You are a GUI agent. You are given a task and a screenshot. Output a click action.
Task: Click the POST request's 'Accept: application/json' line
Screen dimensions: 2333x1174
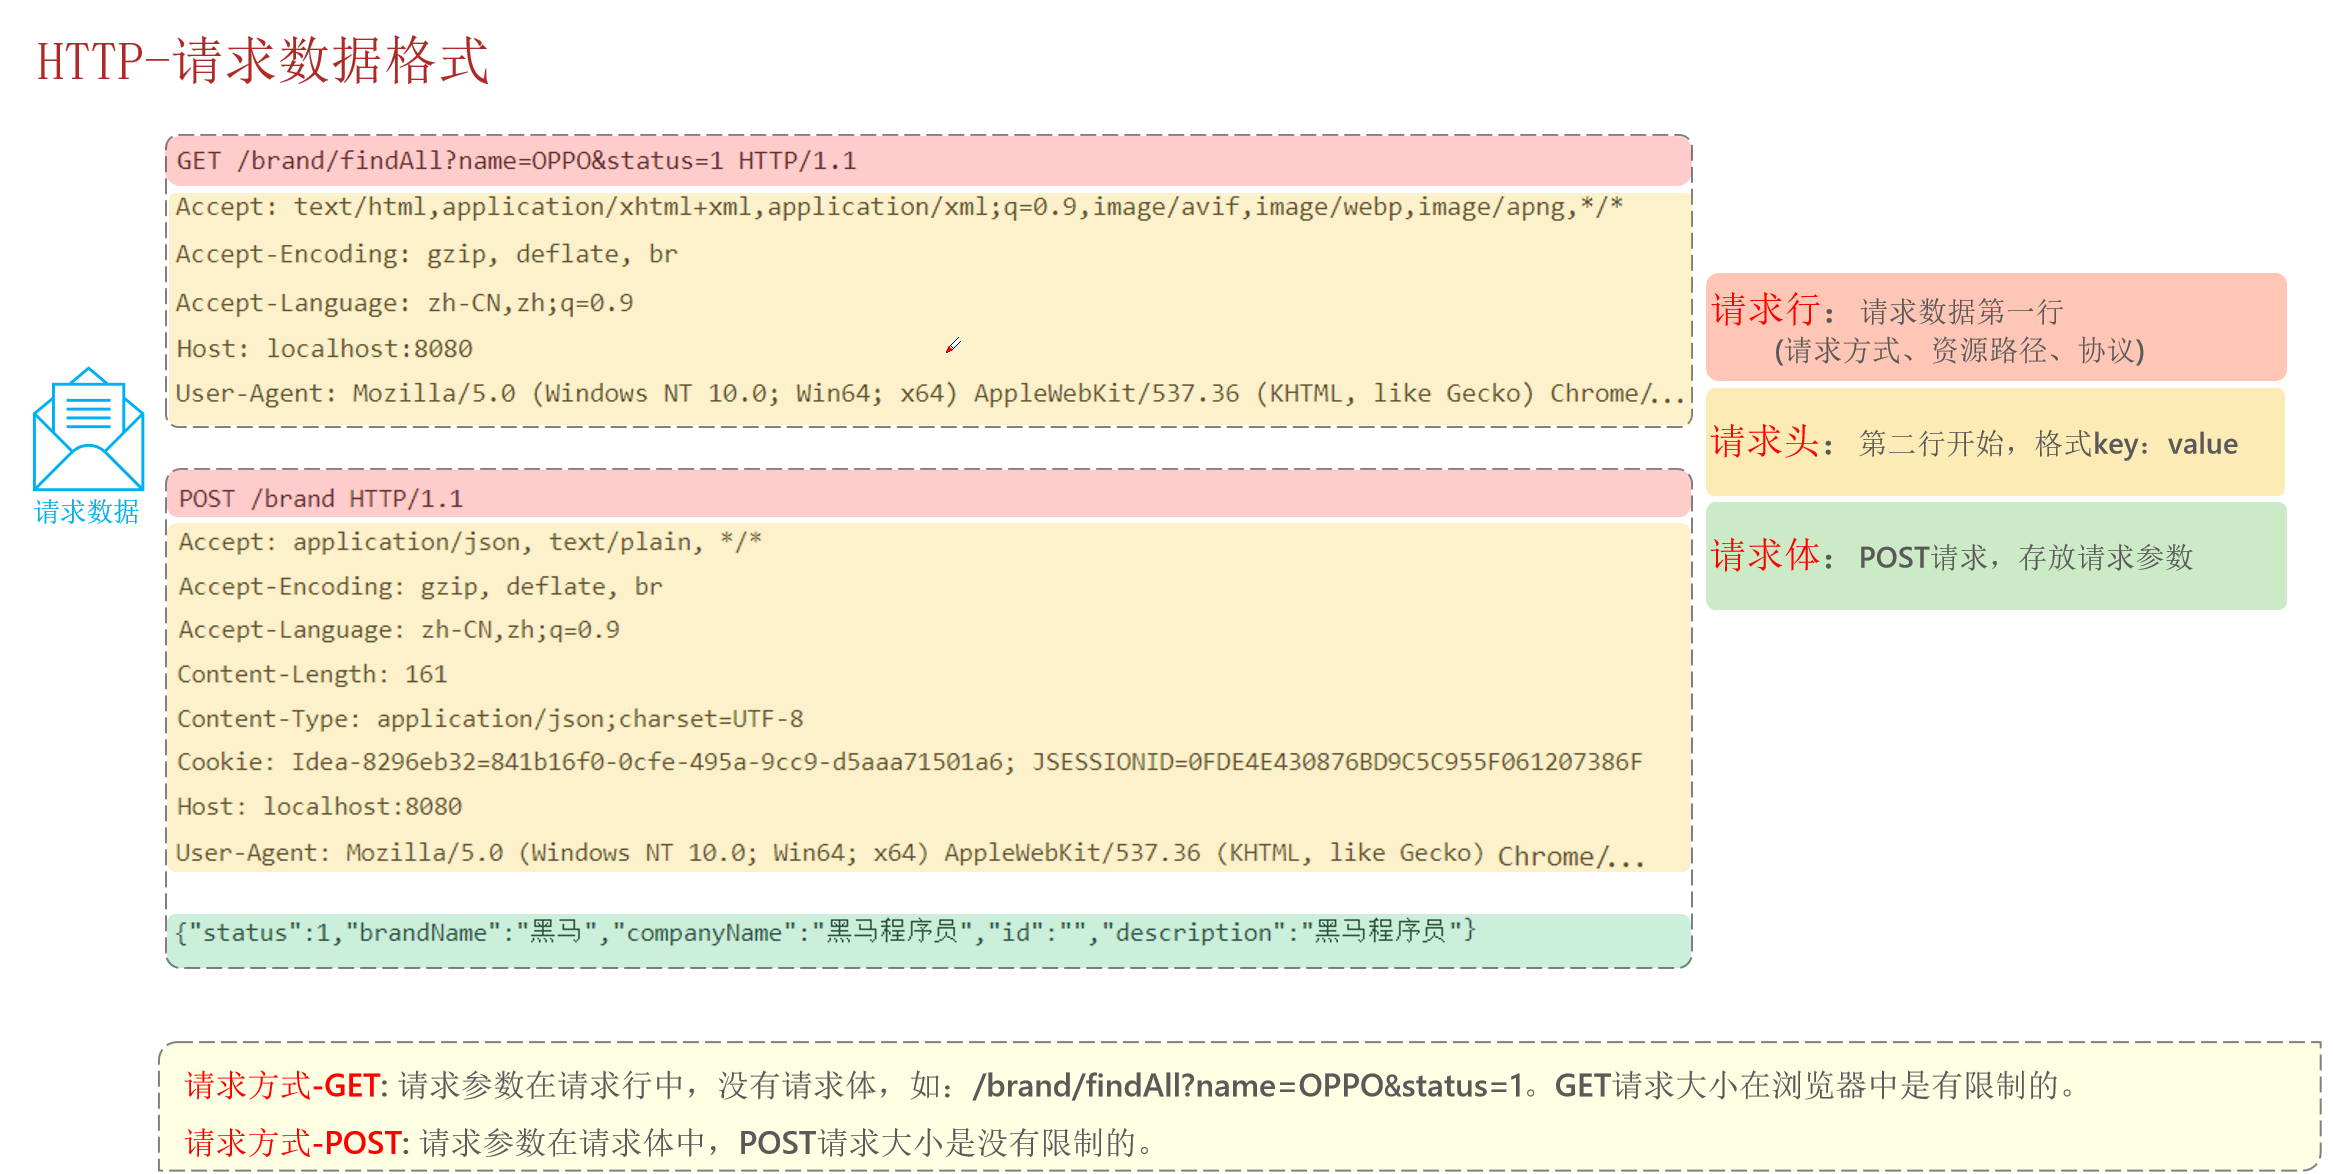pyautogui.click(x=470, y=542)
